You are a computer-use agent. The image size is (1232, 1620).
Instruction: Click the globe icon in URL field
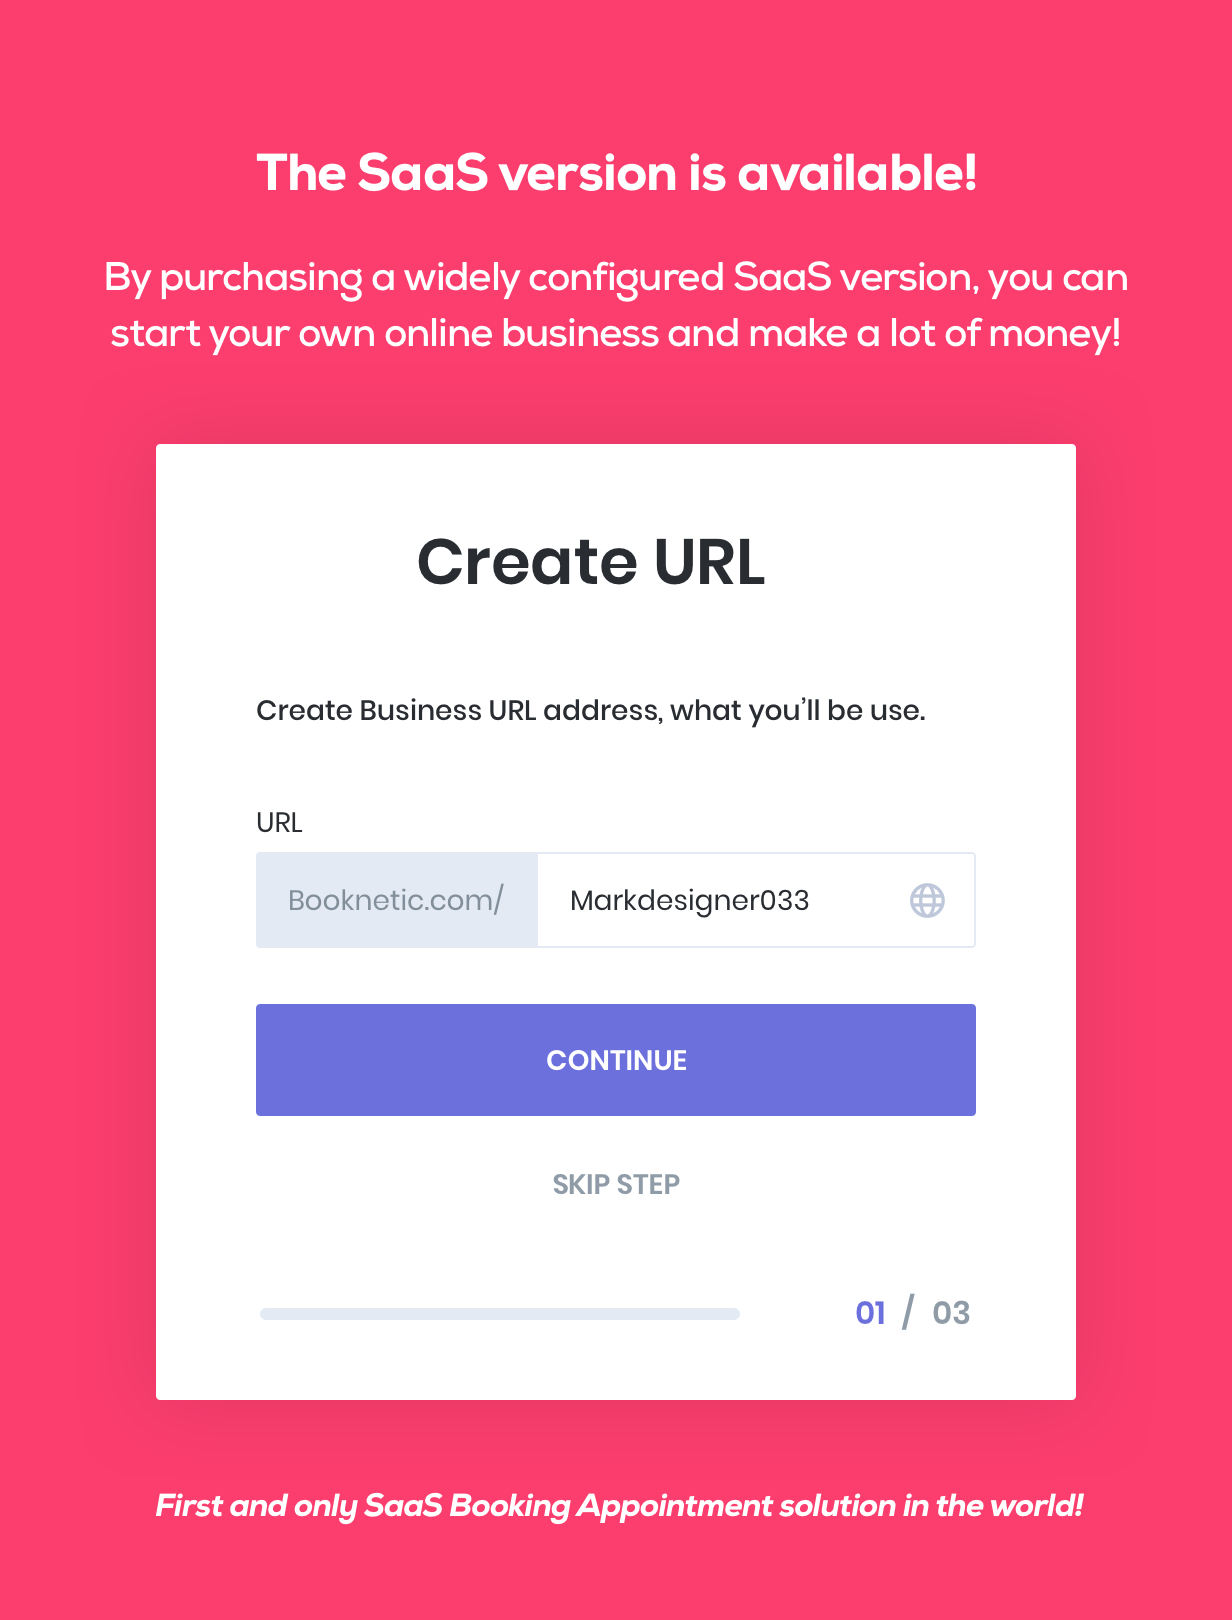click(x=927, y=900)
